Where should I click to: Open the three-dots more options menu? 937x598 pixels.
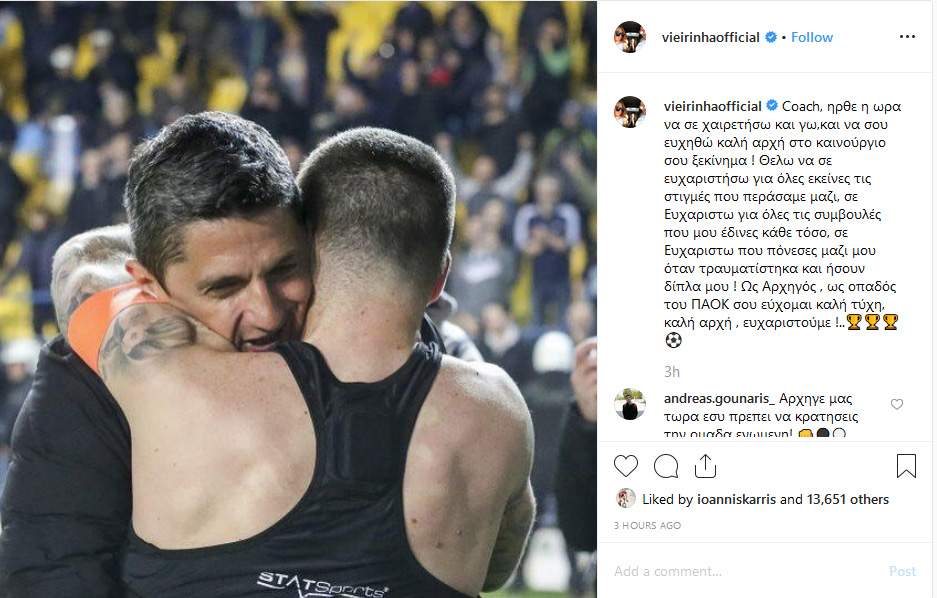907,37
